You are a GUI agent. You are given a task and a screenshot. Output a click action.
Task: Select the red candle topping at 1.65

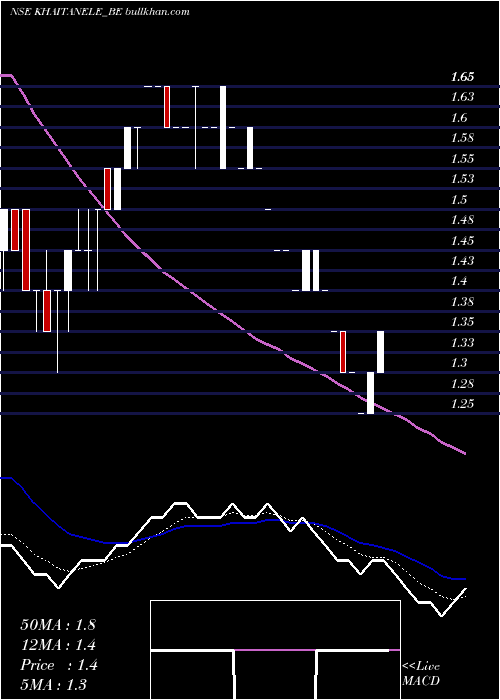(x=167, y=107)
